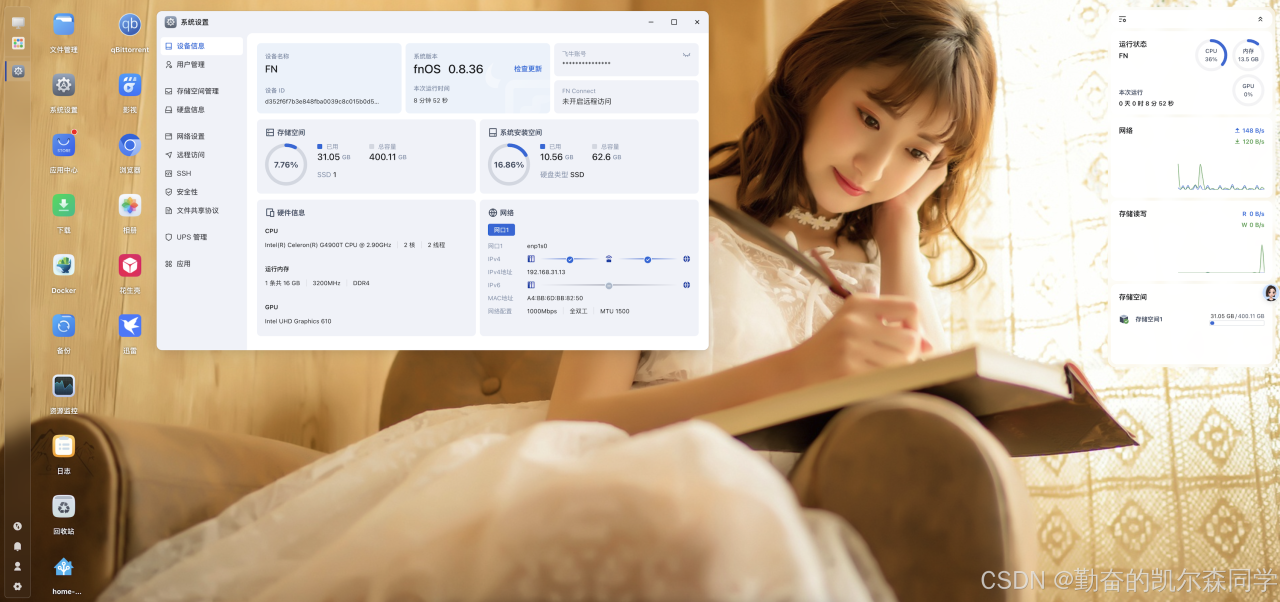
Task: Click the round avatar floating icon
Action: pyautogui.click(x=1271, y=293)
